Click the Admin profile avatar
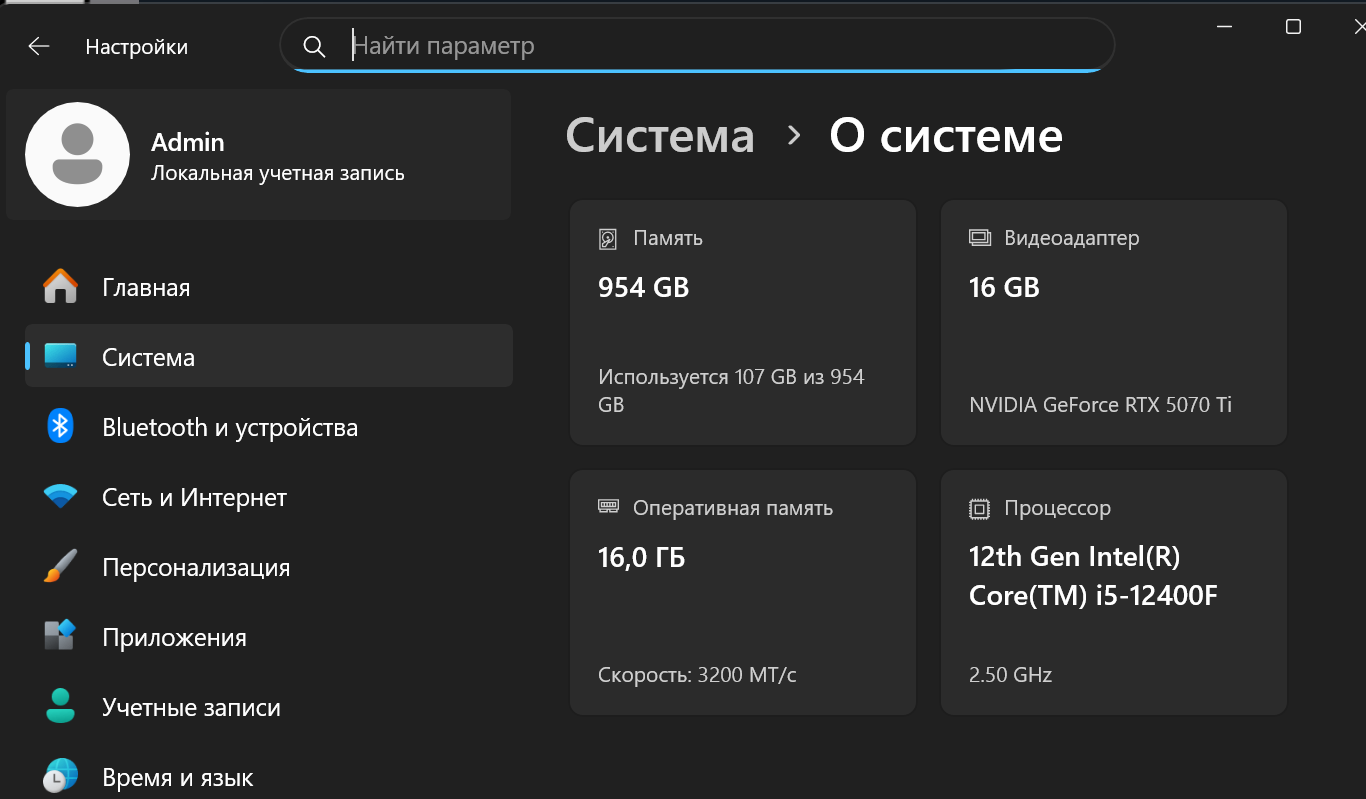Viewport: 1366px width, 799px height. click(x=77, y=154)
